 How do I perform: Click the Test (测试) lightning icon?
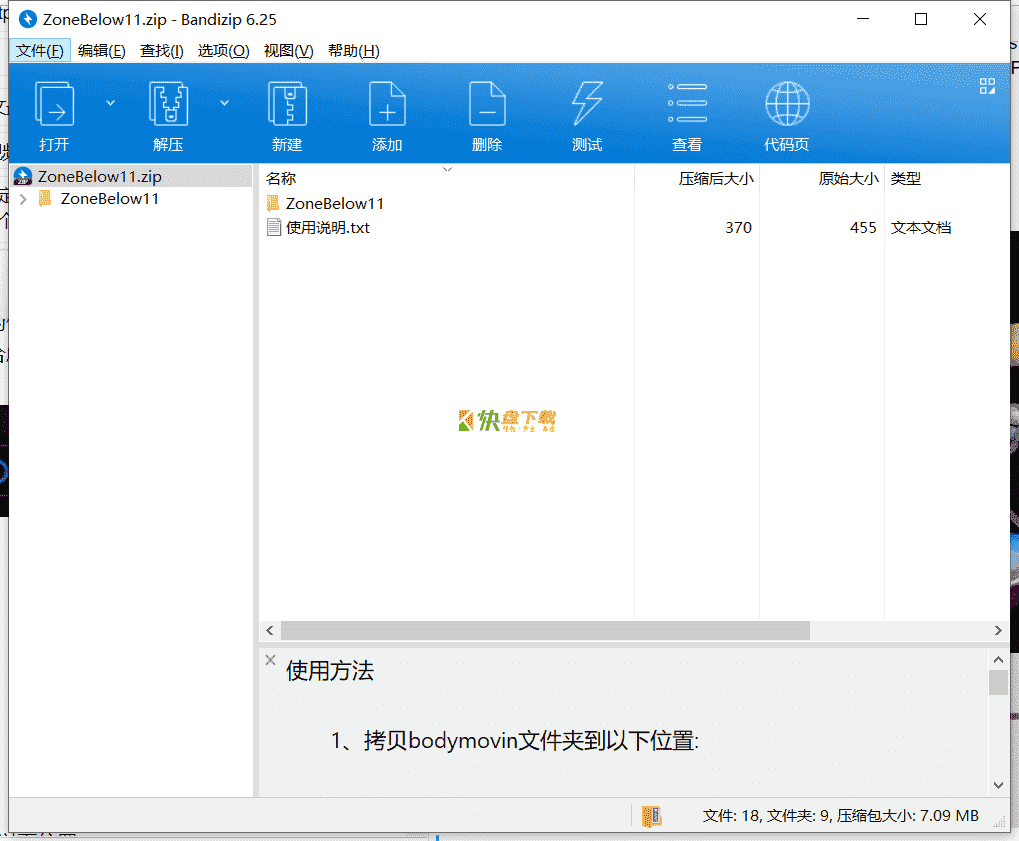coord(587,103)
